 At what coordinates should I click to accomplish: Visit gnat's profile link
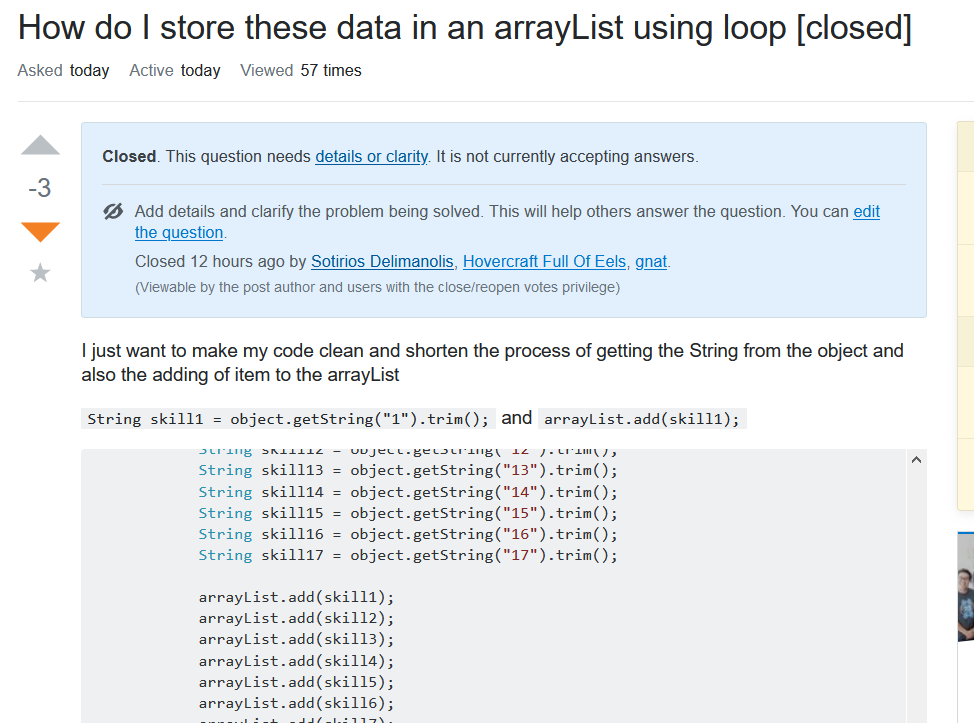click(650, 261)
